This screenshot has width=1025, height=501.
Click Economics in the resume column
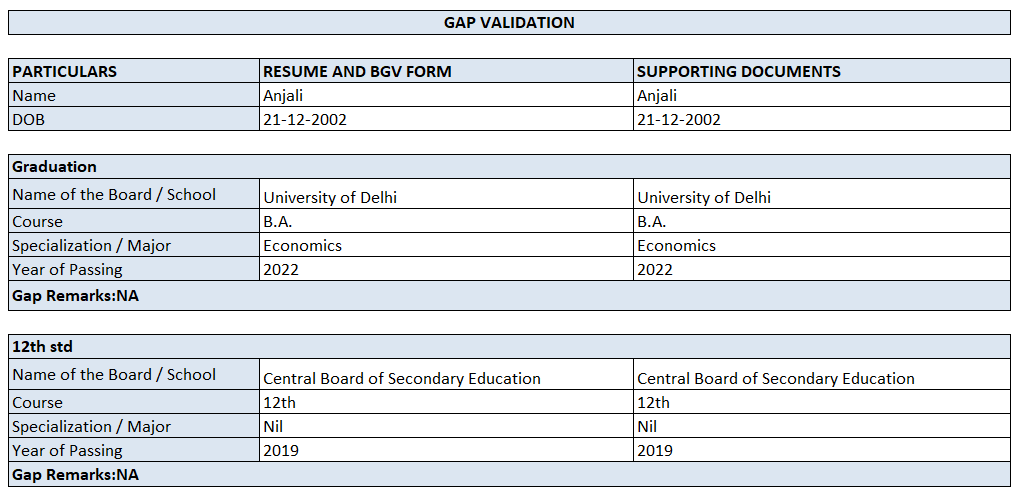point(302,246)
